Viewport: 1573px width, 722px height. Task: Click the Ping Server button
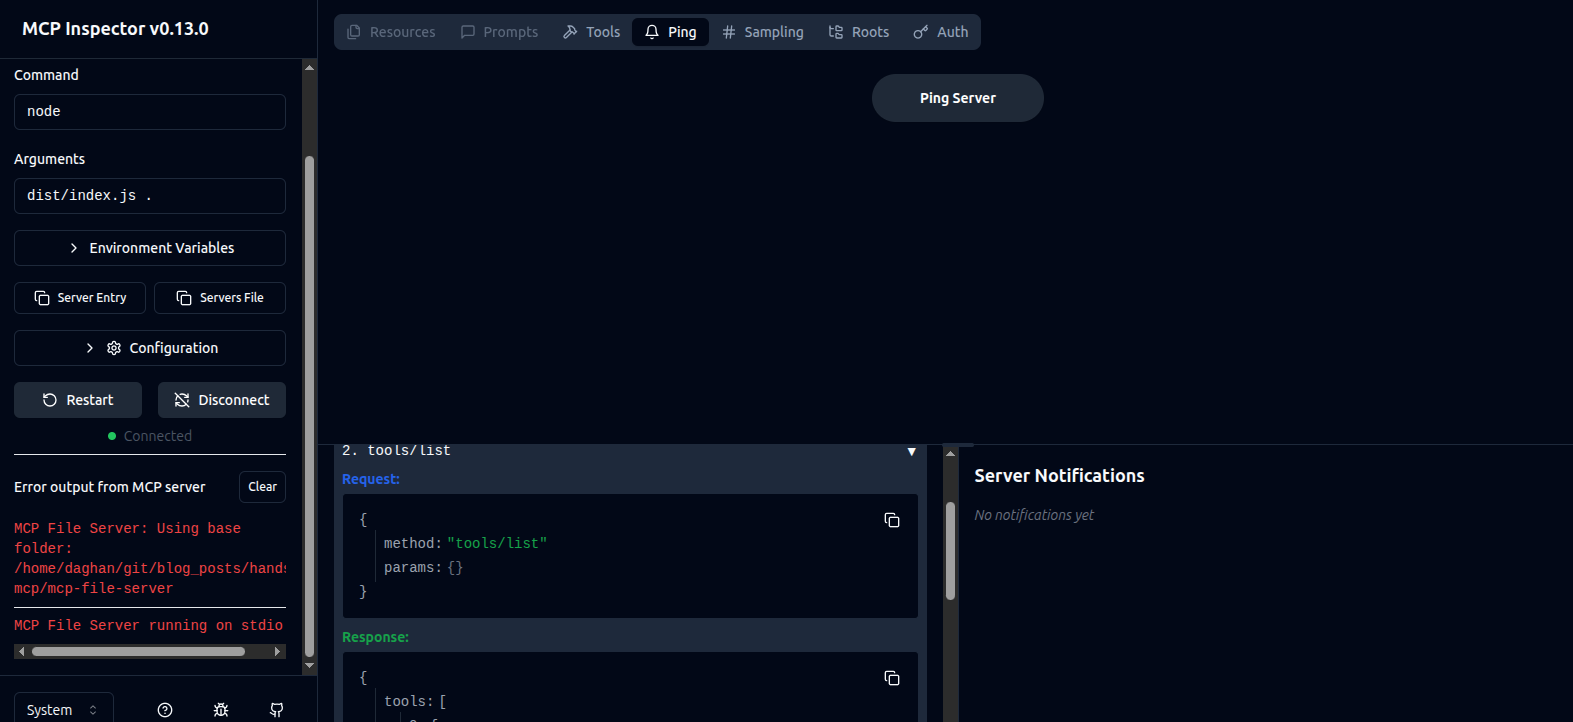[957, 98]
